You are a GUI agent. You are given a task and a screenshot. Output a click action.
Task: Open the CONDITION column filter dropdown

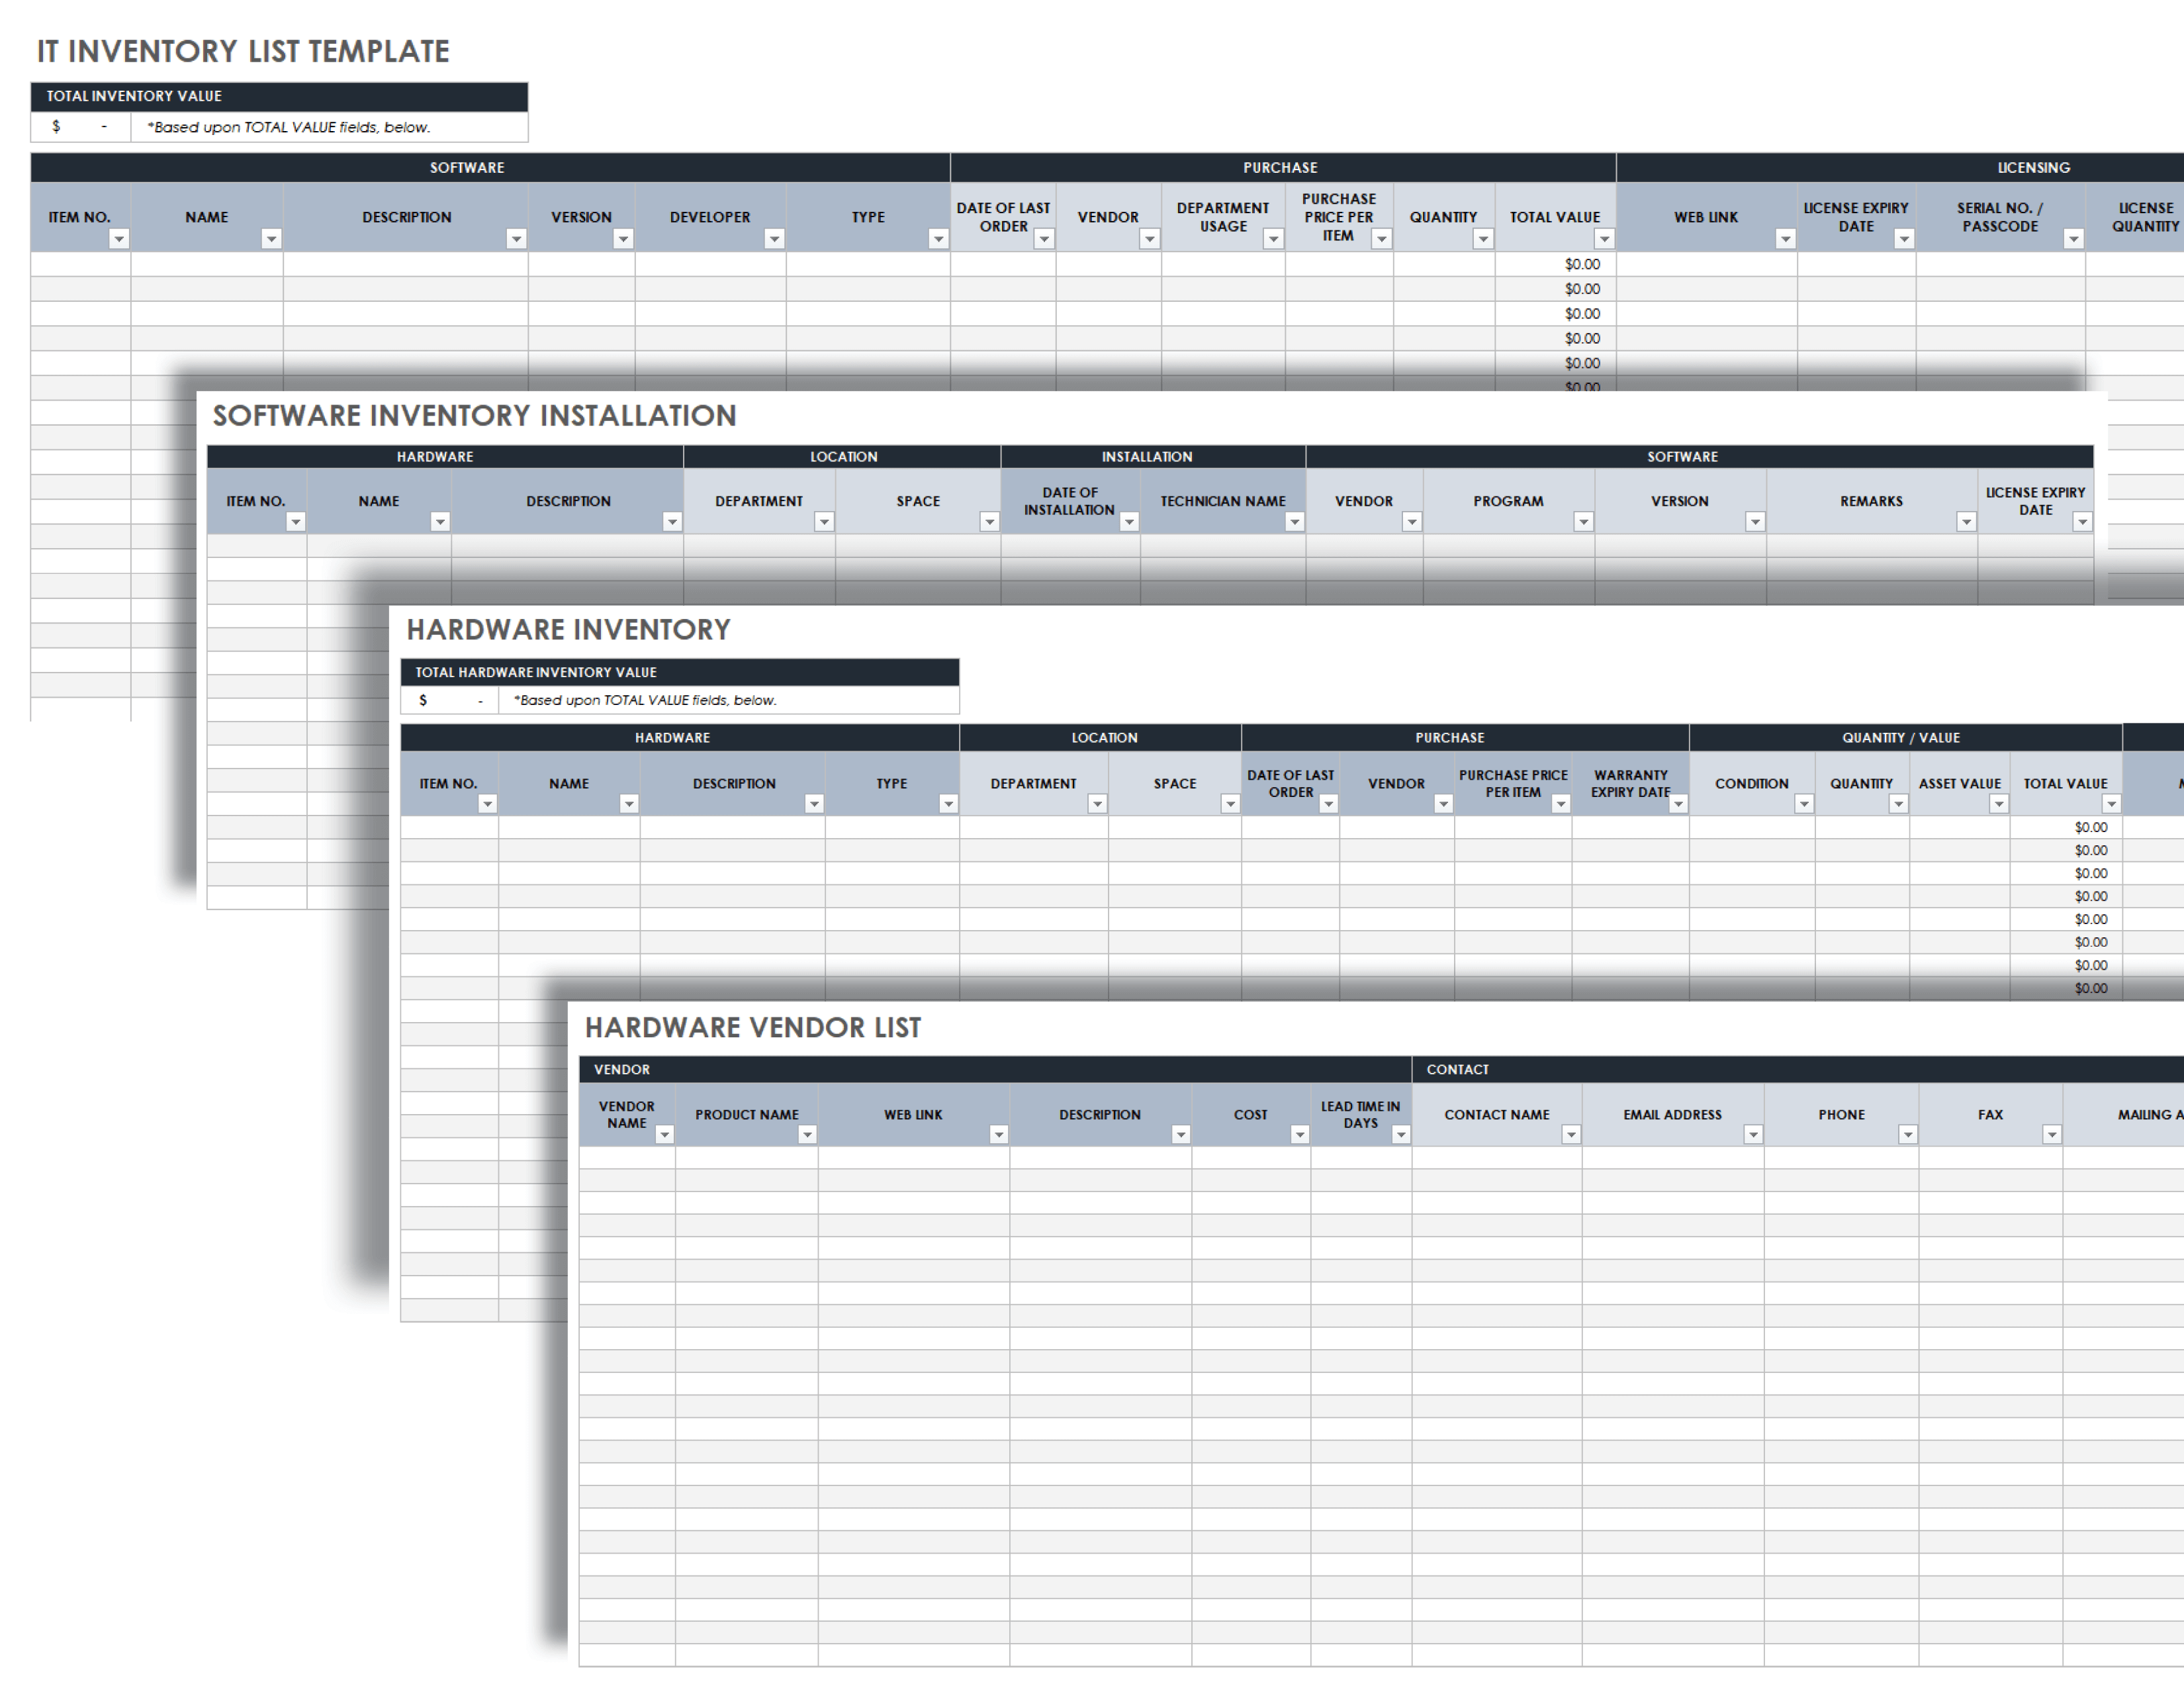point(1804,804)
